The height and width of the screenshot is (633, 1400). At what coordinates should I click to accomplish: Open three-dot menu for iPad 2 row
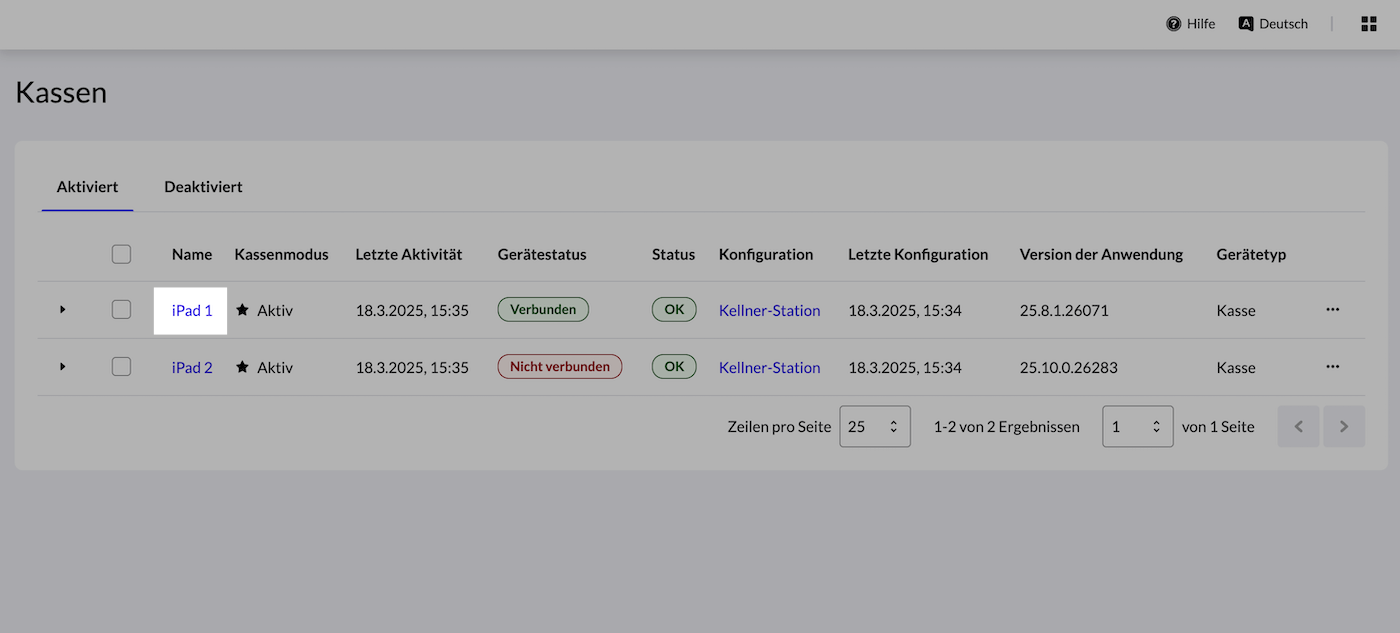(x=1332, y=367)
